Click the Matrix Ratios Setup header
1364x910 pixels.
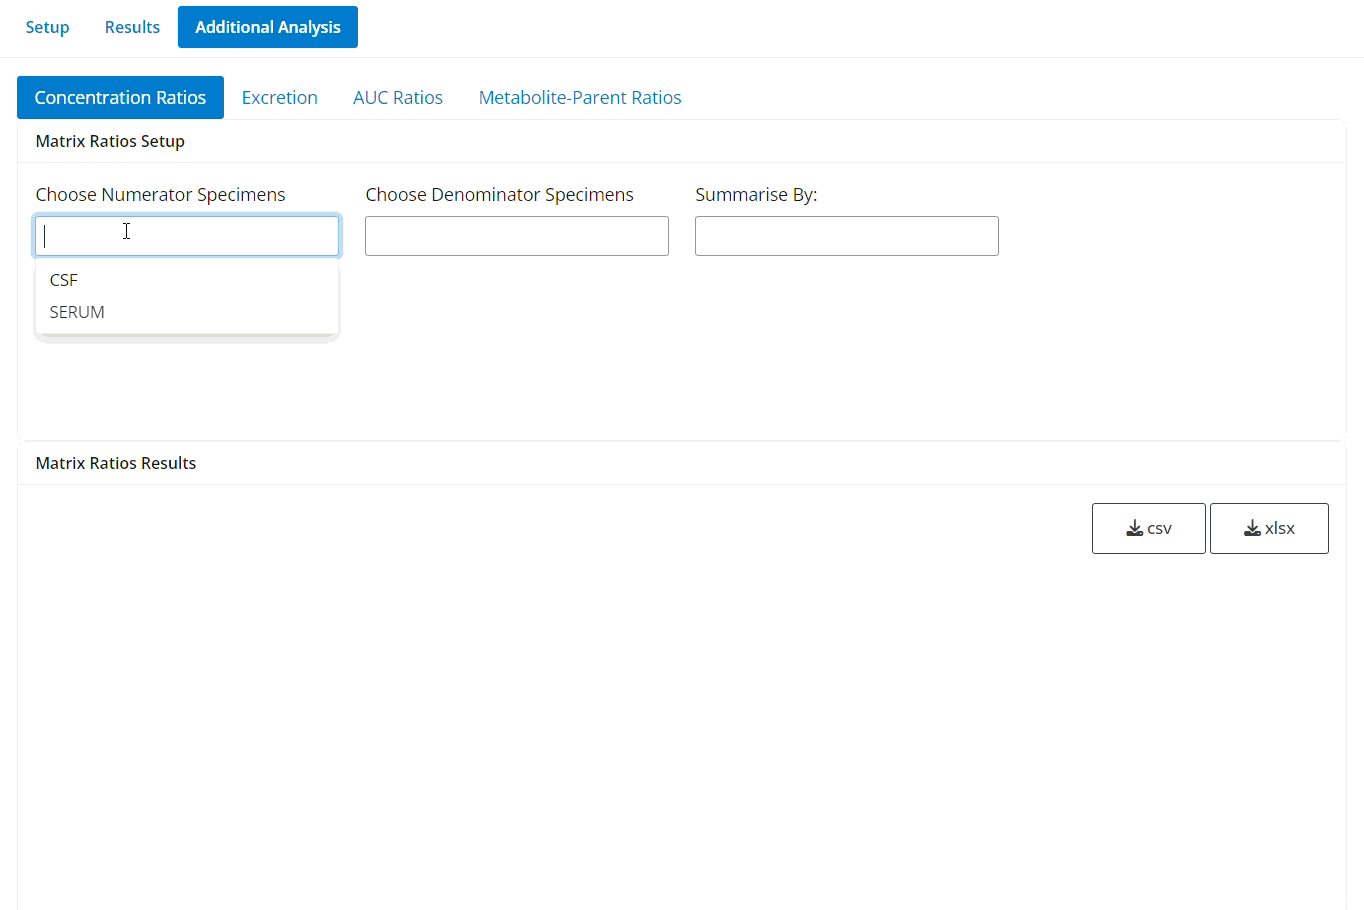coord(109,141)
